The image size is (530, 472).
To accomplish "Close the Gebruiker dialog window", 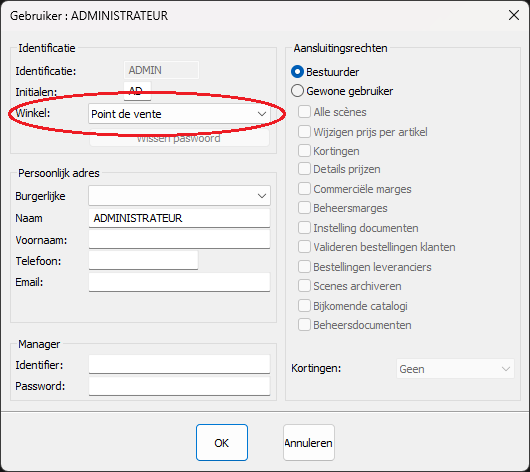I will click(514, 15).
